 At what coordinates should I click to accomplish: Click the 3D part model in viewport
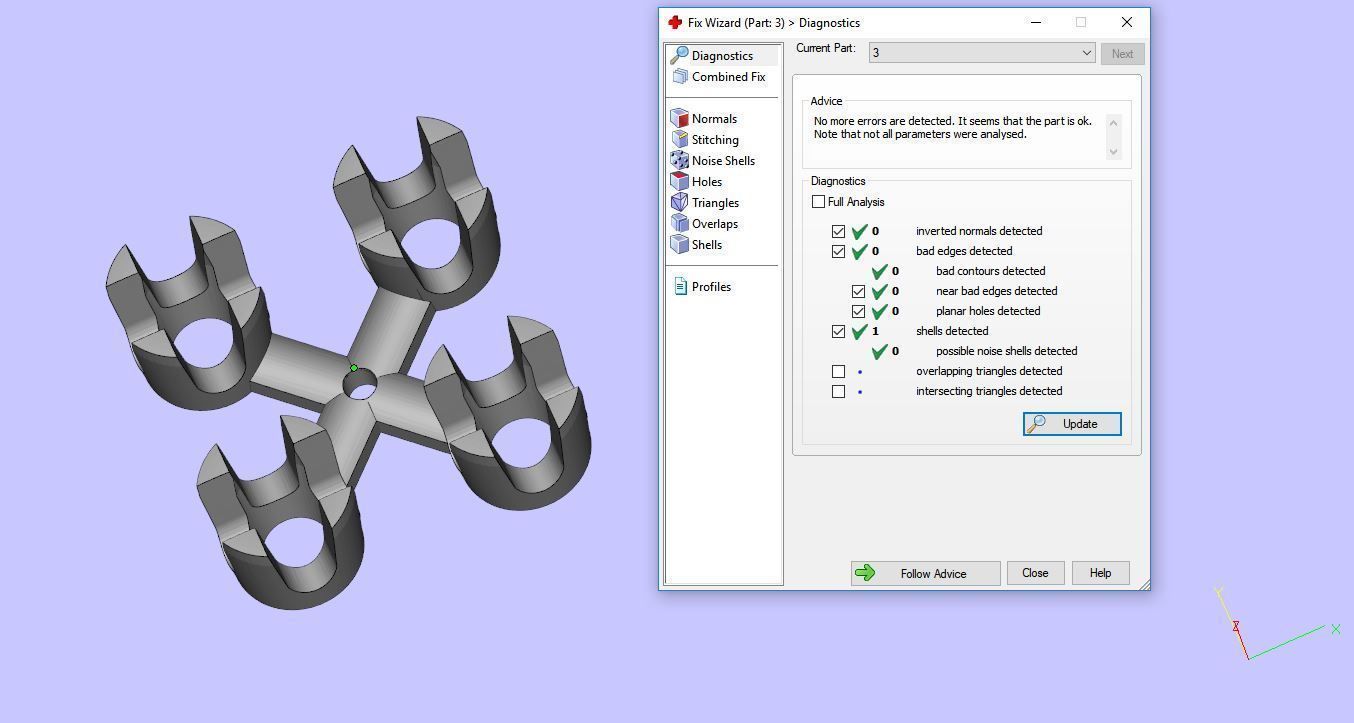(349, 362)
